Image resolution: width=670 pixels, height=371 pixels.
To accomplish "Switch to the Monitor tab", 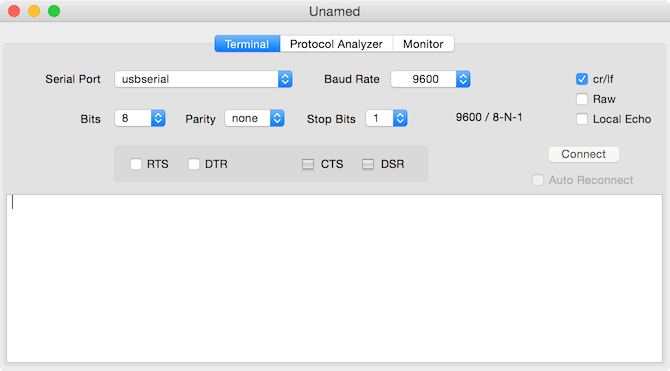I will 423,44.
